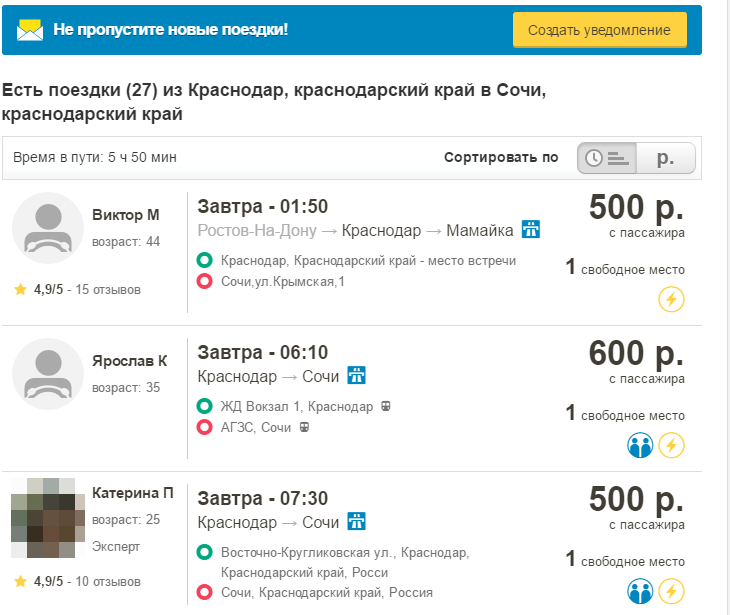Screen dimensions: 730x615
Task: Click 'Создать уведомление' button
Action: [x=600, y=30]
